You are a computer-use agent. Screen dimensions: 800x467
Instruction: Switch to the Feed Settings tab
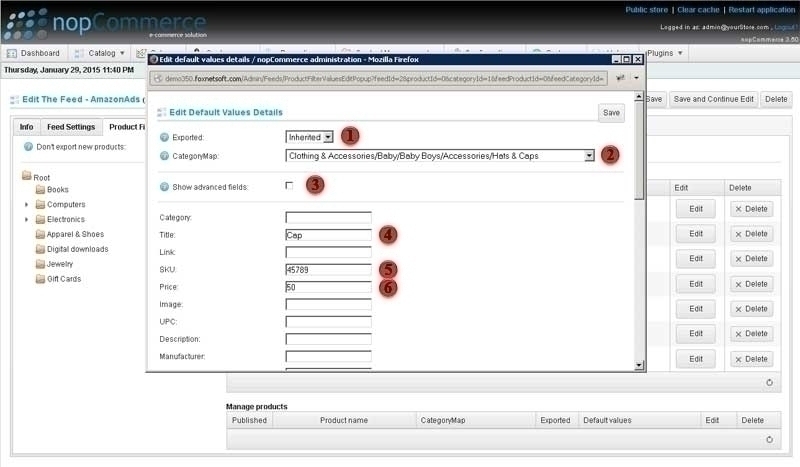tap(71, 127)
